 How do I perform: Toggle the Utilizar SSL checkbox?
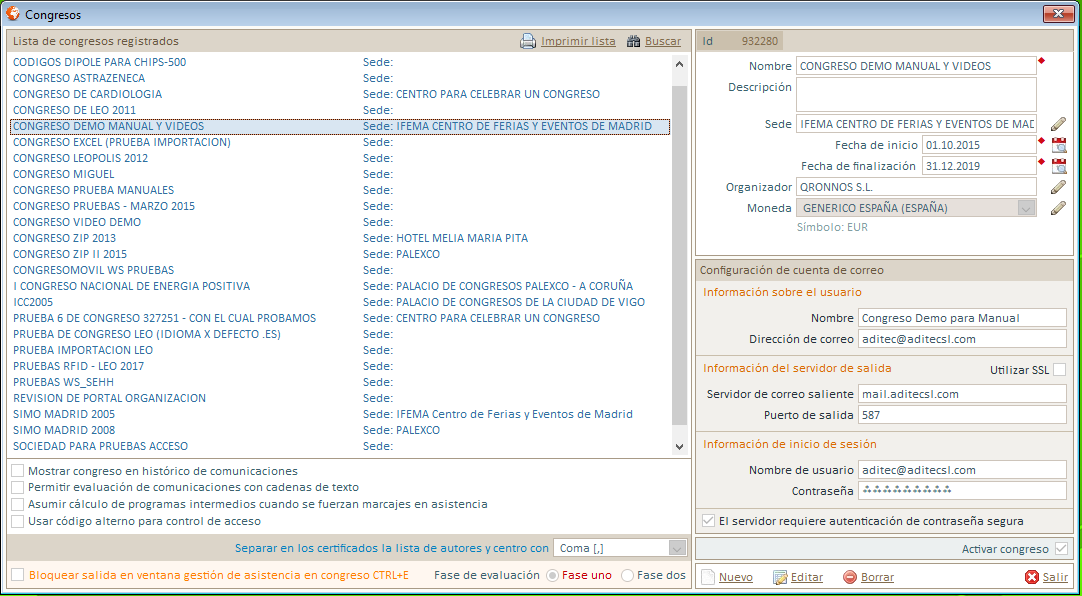(1059, 370)
